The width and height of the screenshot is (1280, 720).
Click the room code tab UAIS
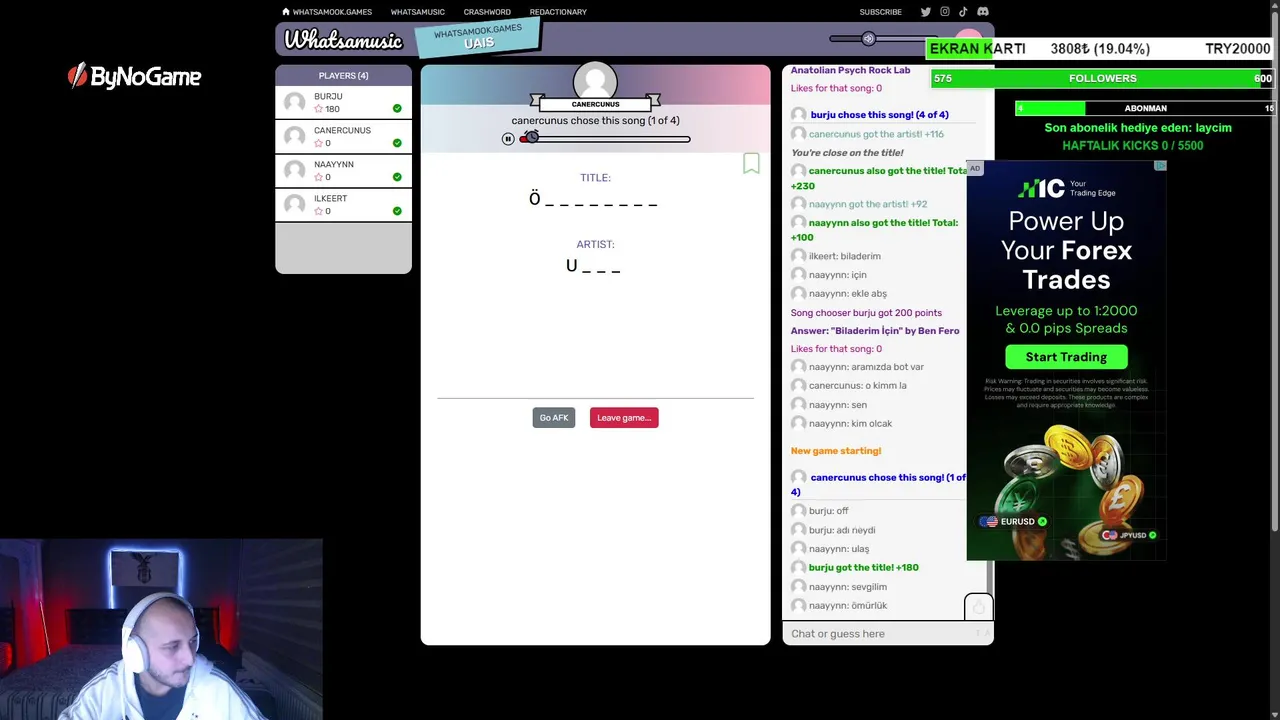point(478,38)
